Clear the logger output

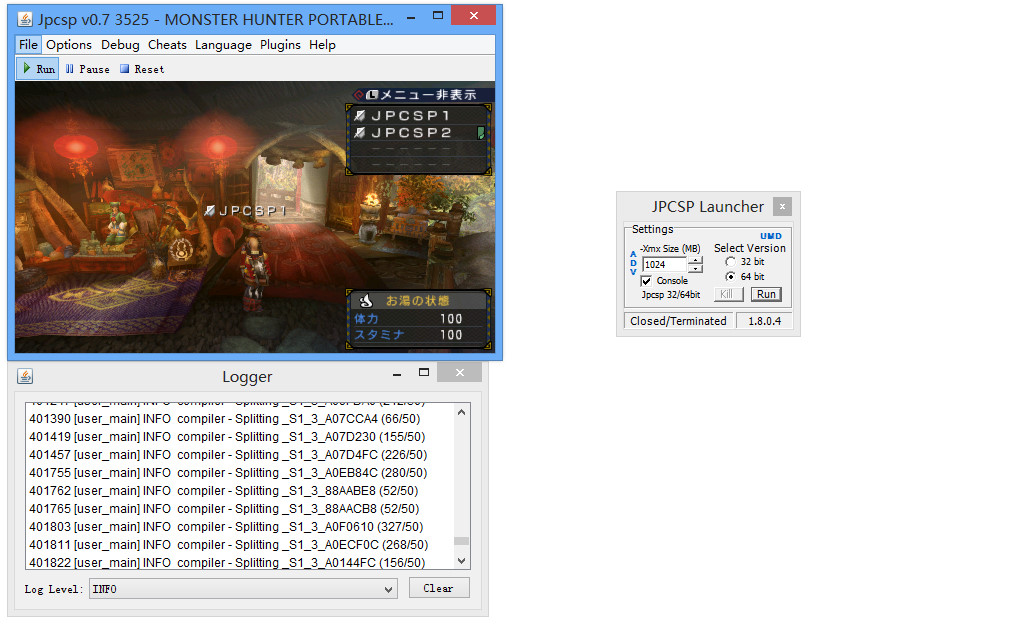tap(438, 588)
